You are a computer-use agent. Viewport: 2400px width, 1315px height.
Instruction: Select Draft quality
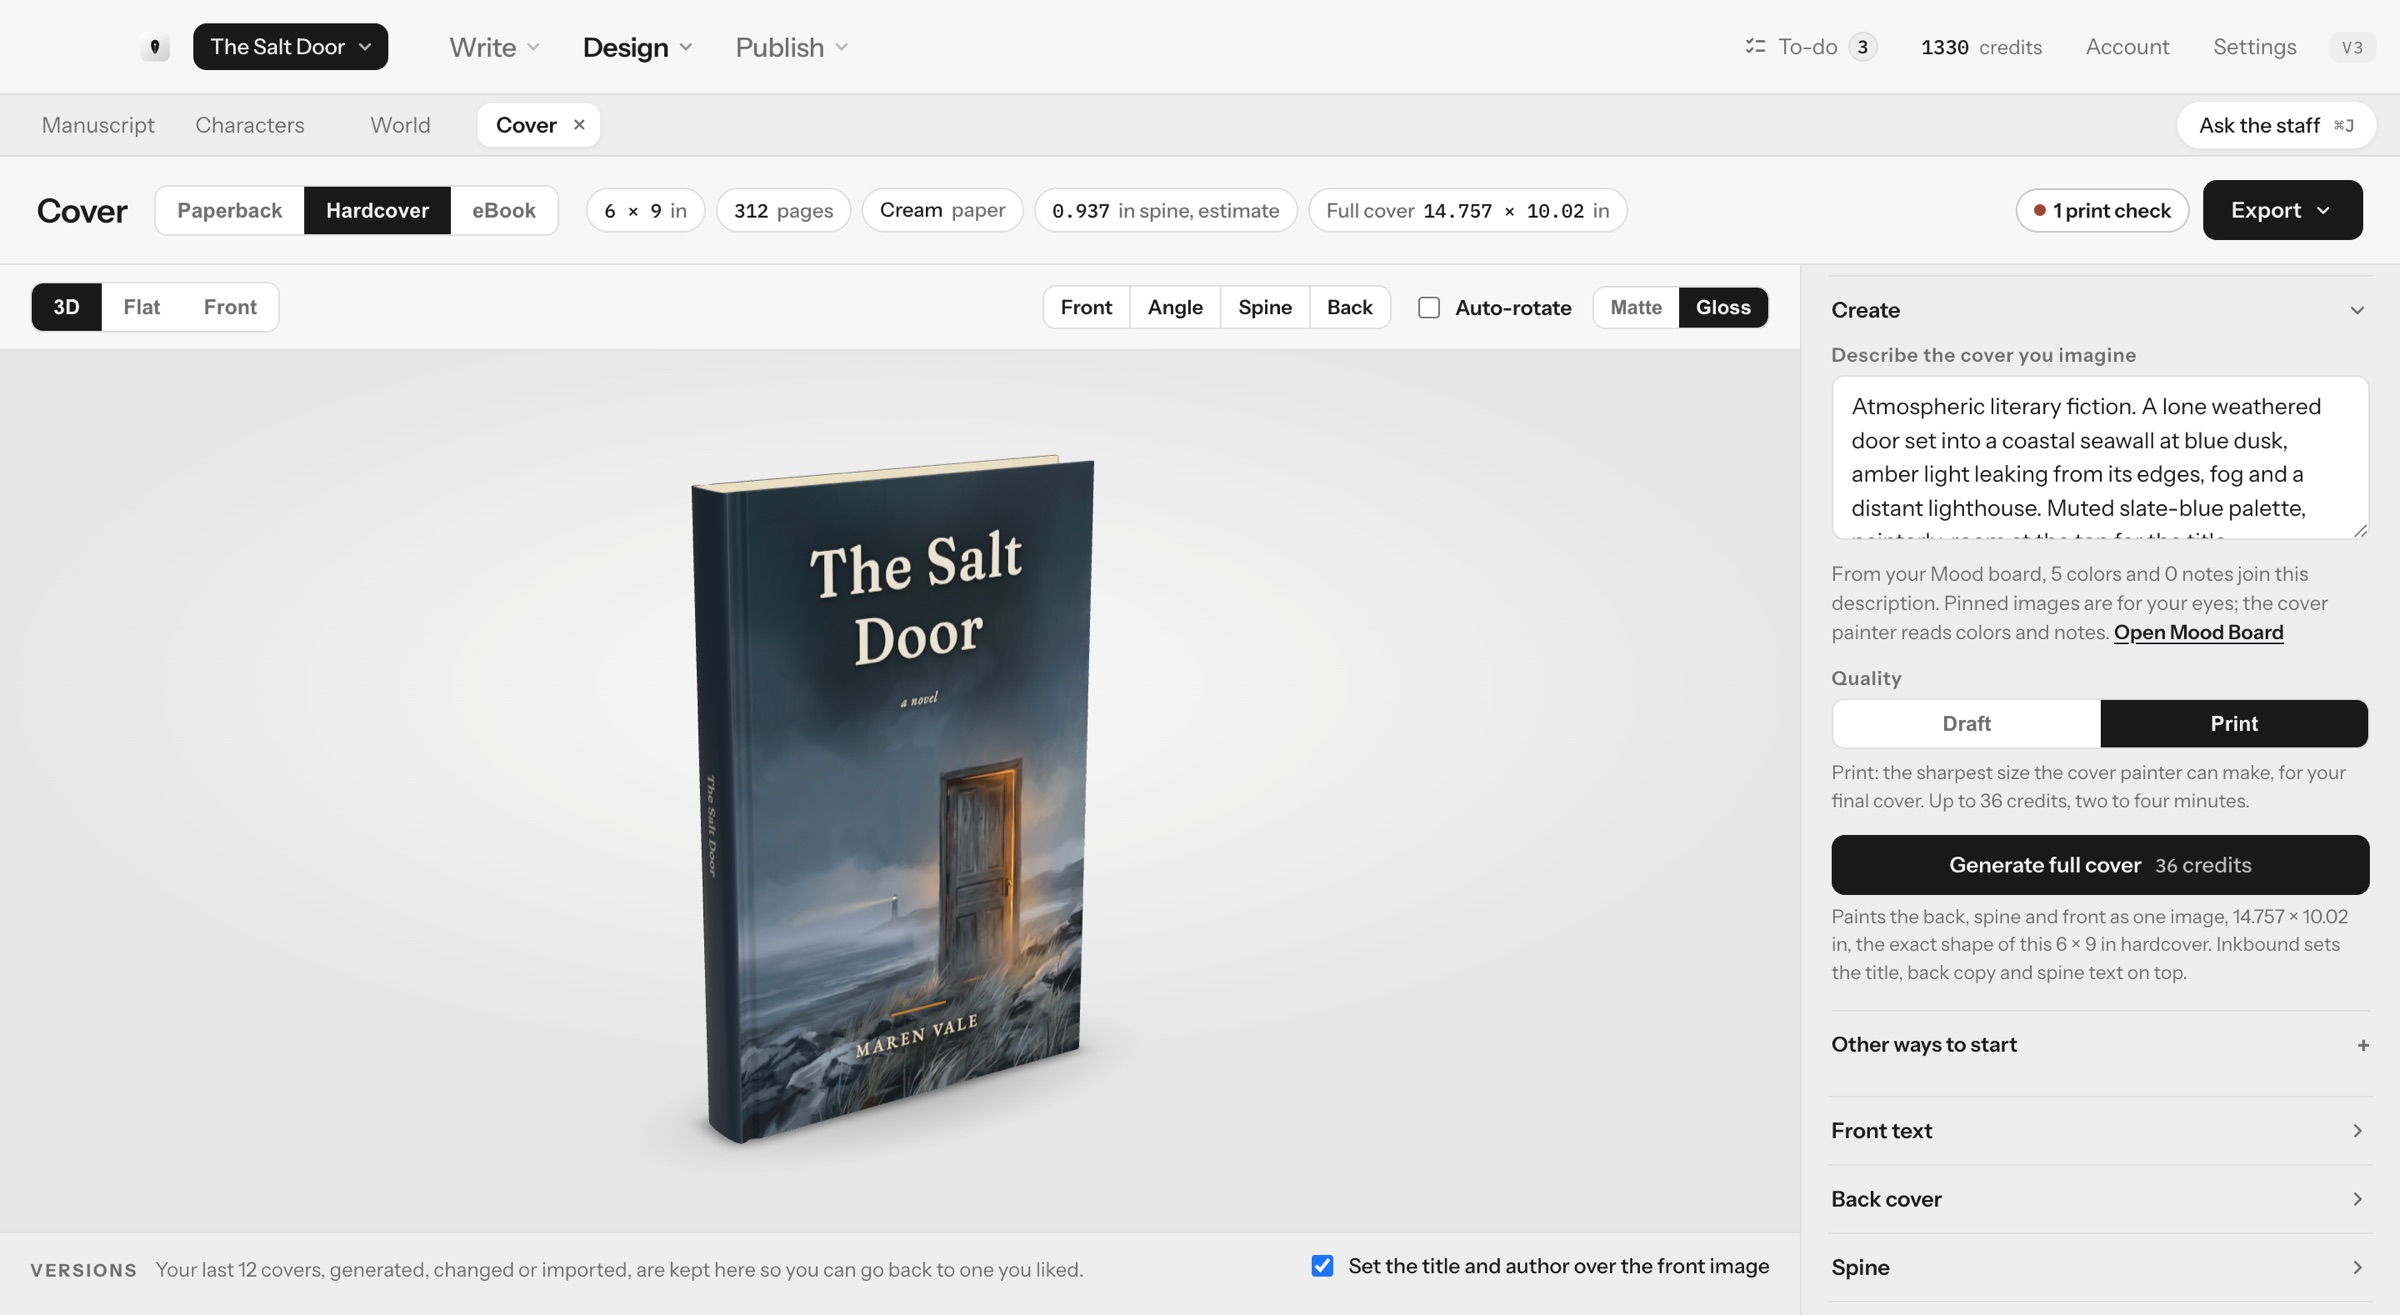tap(1966, 723)
